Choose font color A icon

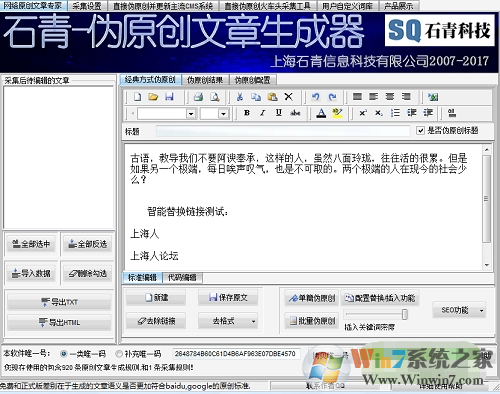pos(321,113)
